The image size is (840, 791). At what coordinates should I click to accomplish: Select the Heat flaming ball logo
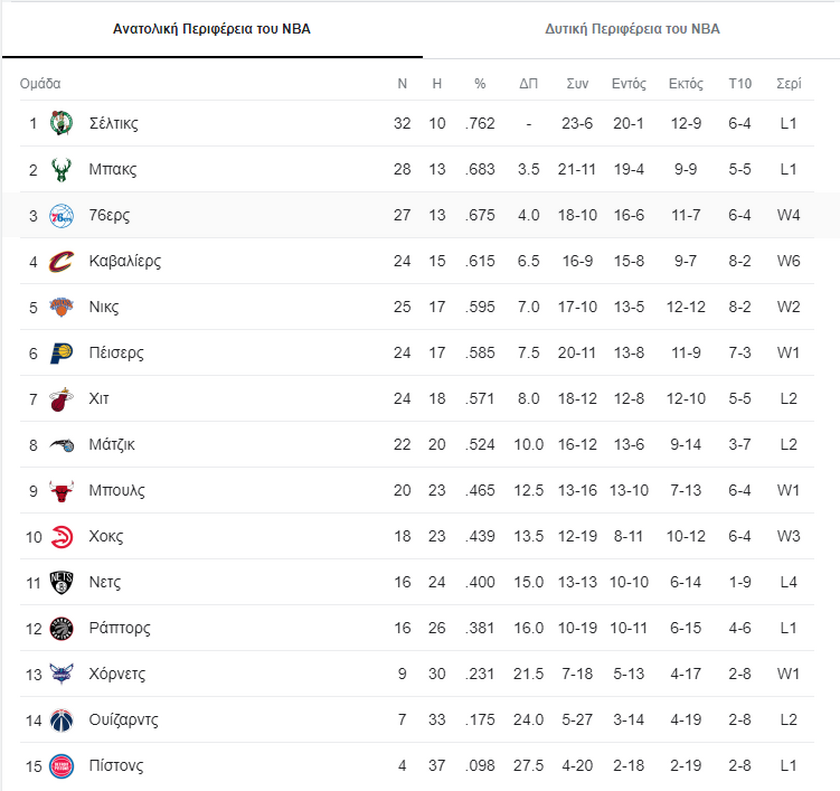[x=61, y=399]
